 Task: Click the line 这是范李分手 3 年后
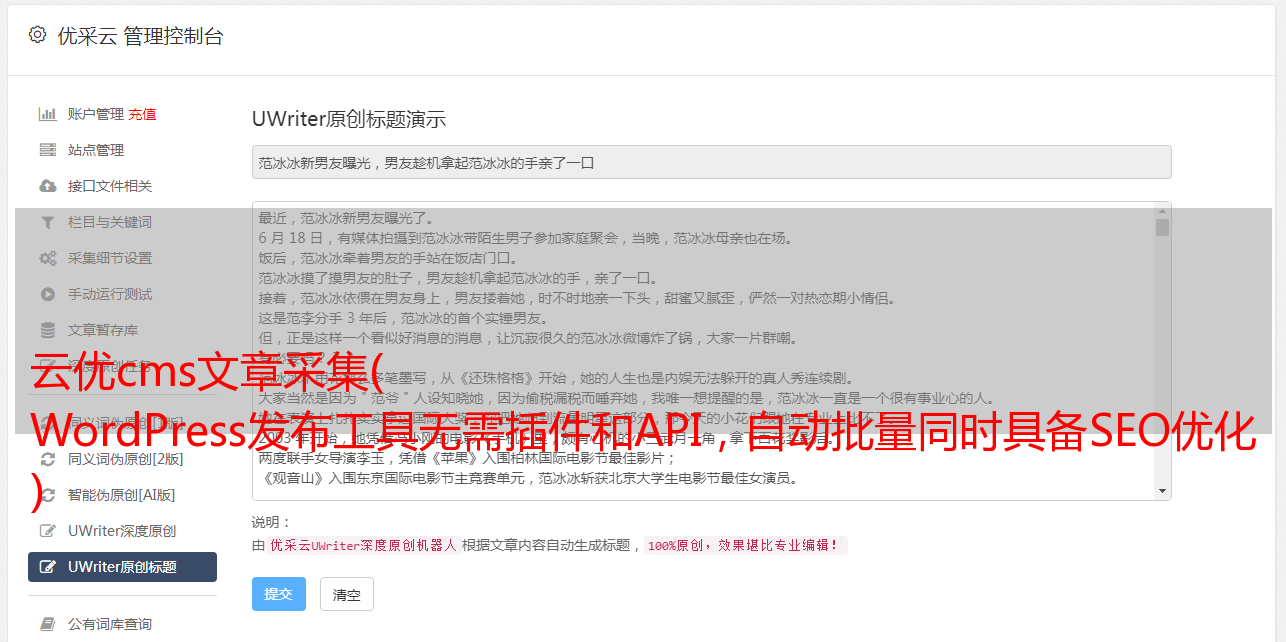point(403,318)
